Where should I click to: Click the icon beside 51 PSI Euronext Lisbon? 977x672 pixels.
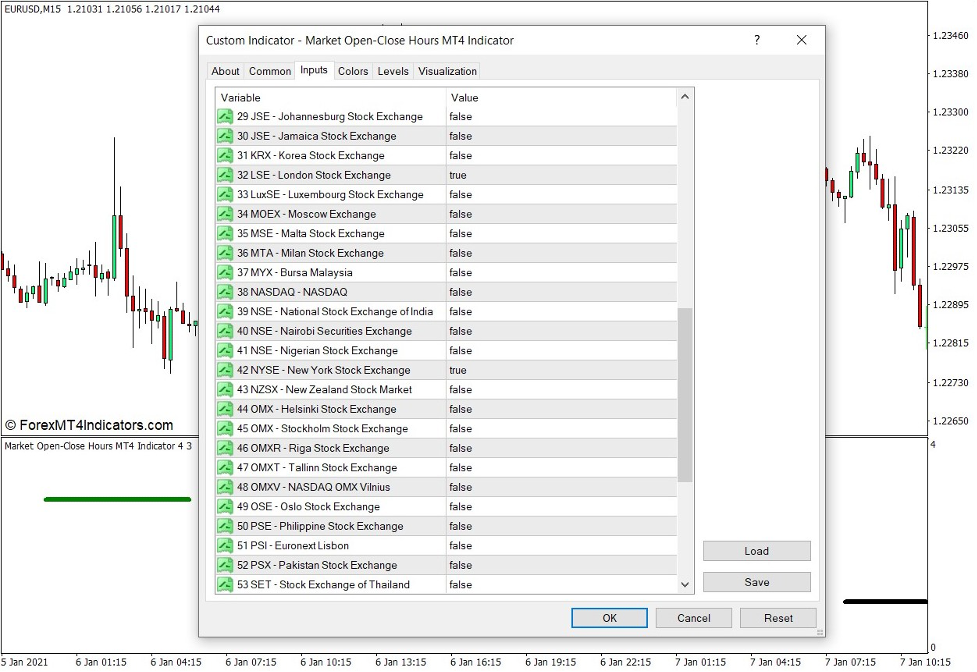pyautogui.click(x=225, y=546)
